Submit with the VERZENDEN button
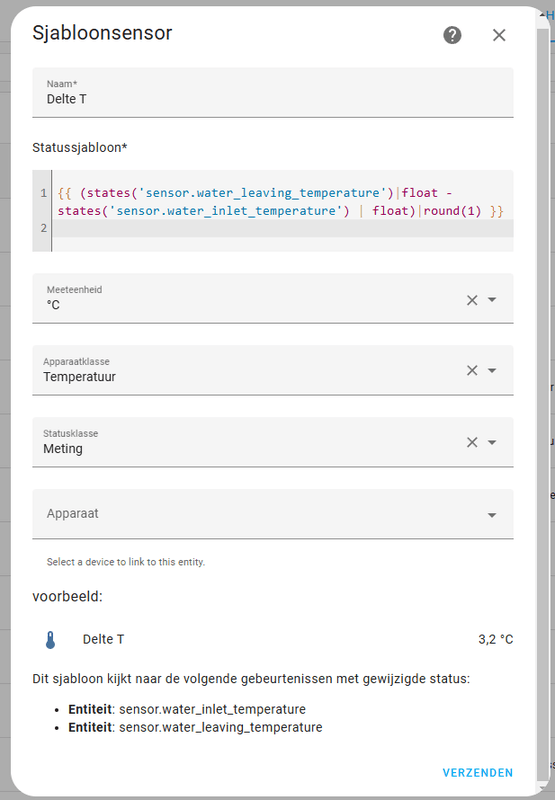555x800 pixels. [x=477, y=772]
